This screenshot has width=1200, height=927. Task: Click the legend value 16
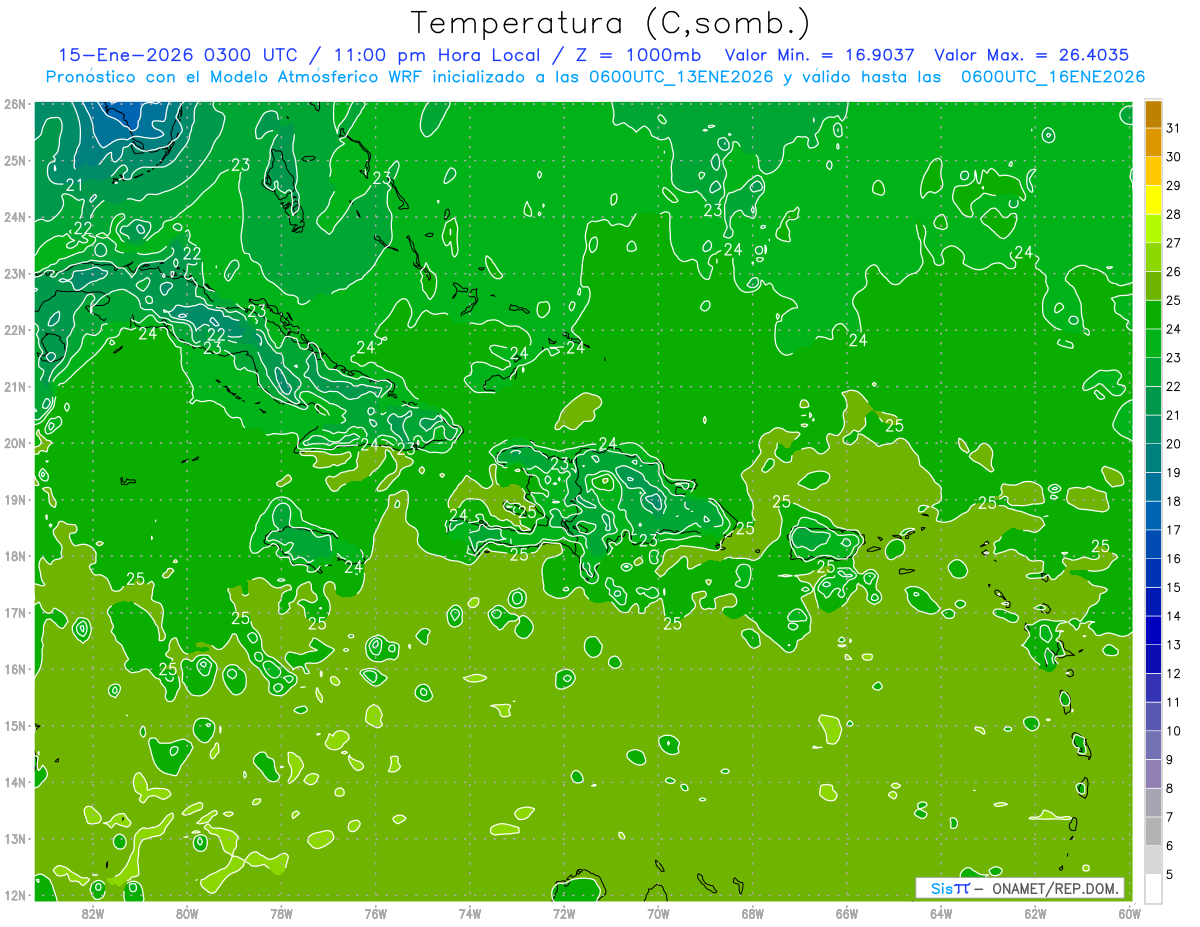click(1173, 559)
